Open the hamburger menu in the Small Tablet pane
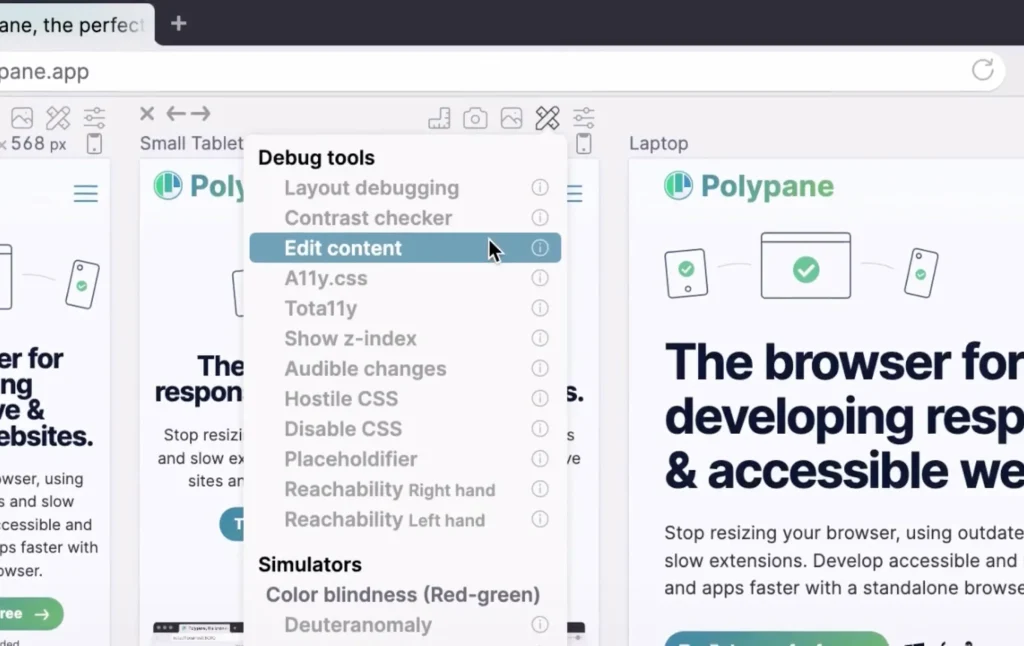Viewport: 1024px width, 646px height. (x=574, y=194)
